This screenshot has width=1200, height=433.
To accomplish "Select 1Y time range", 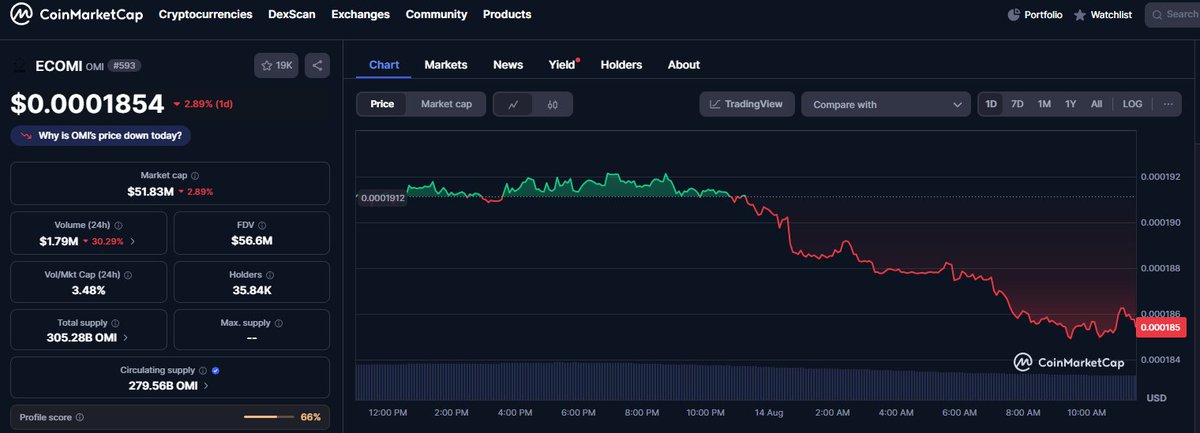I will point(1071,104).
